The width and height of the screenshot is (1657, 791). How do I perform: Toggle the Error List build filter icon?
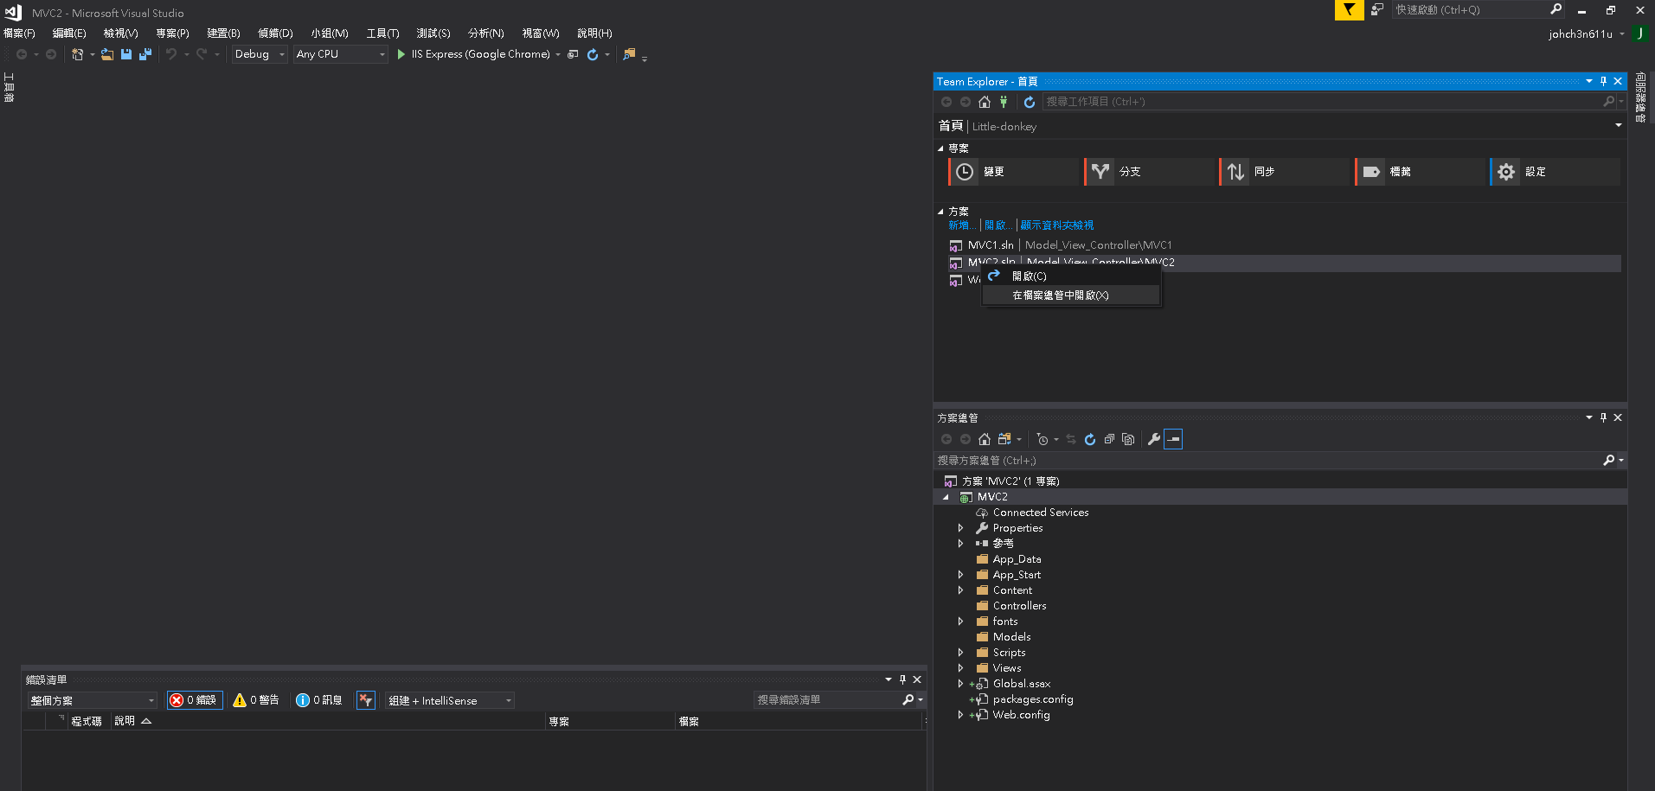pyautogui.click(x=366, y=700)
